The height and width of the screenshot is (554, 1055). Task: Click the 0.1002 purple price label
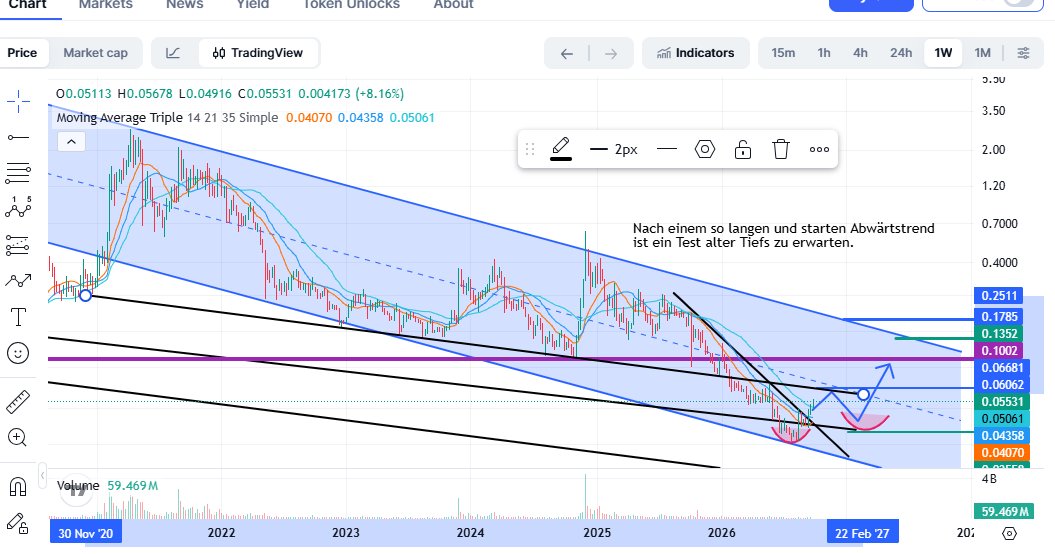tap(999, 351)
